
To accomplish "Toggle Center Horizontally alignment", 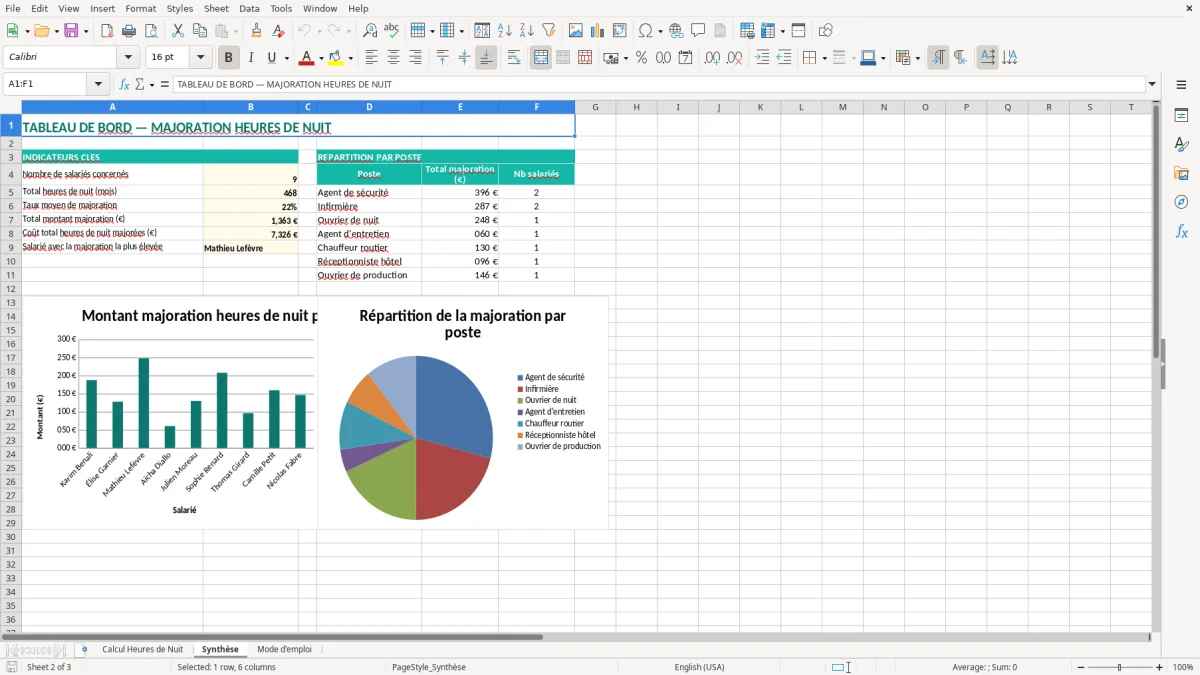I will [393, 58].
